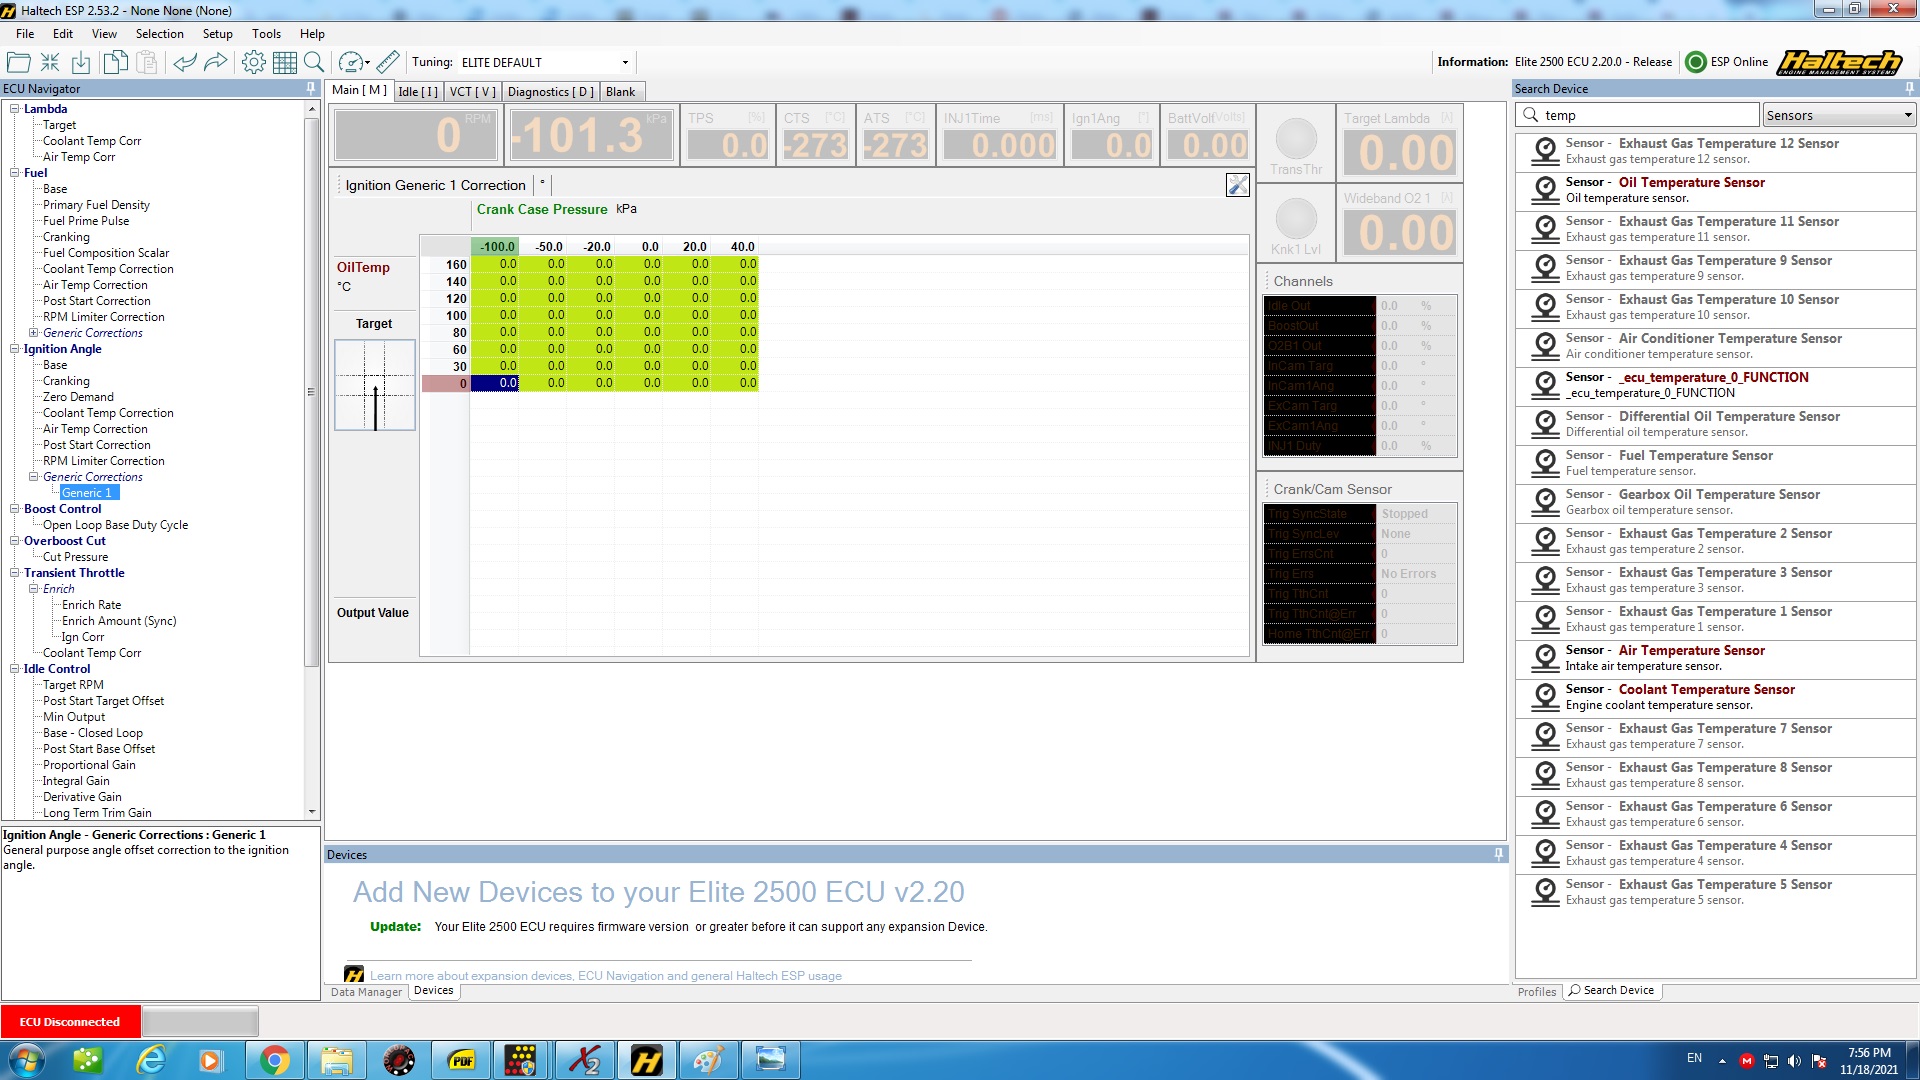Undo the last change via toolbar arrow
Viewport: 1920px width, 1080px height.
coord(185,62)
